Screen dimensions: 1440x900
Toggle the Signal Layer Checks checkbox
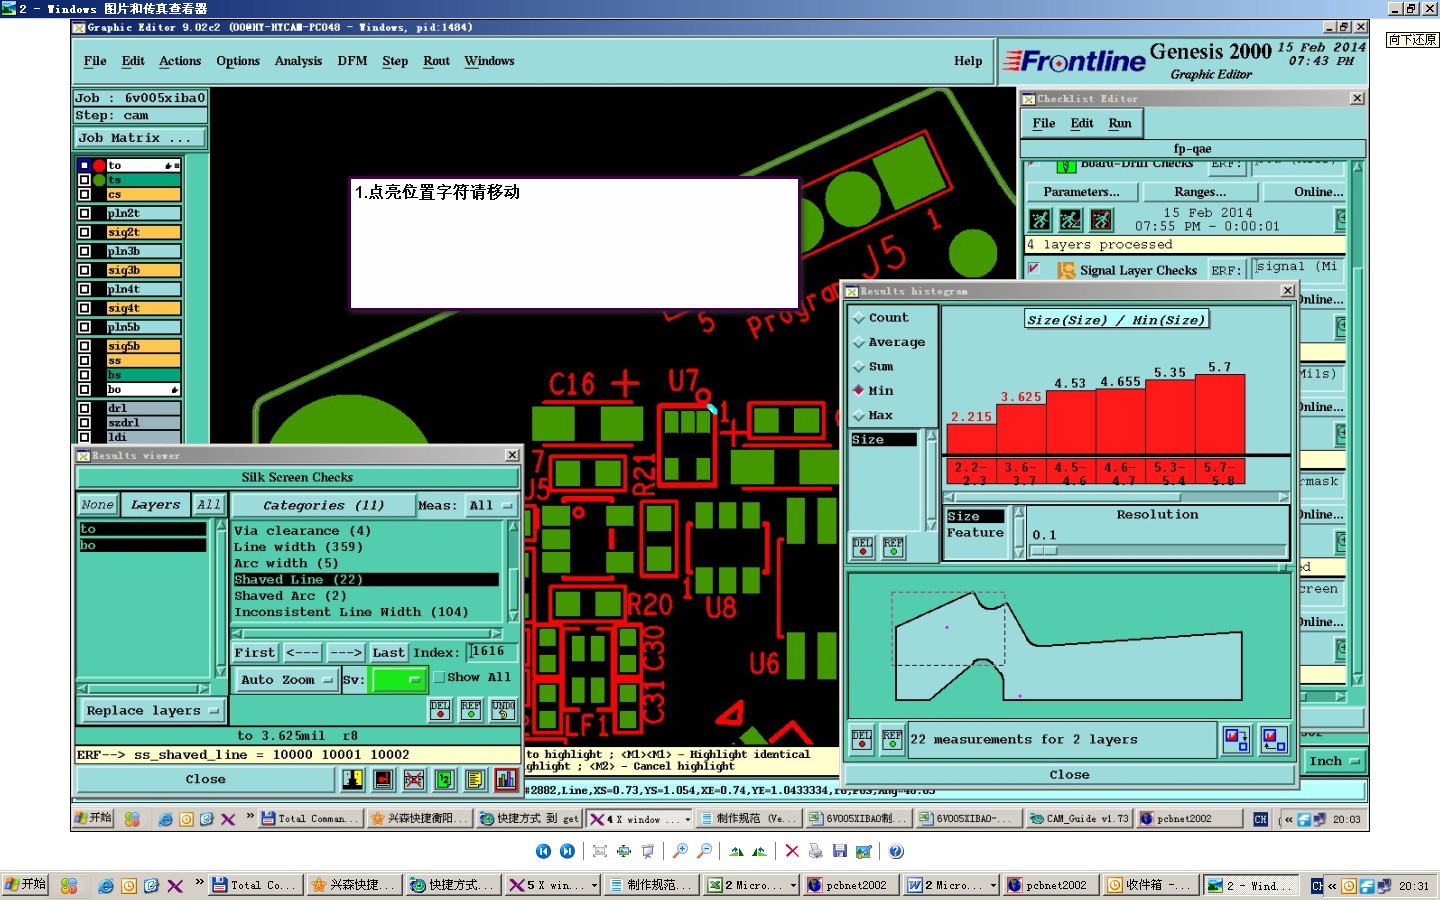pyautogui.click(x=1034, y=269)
